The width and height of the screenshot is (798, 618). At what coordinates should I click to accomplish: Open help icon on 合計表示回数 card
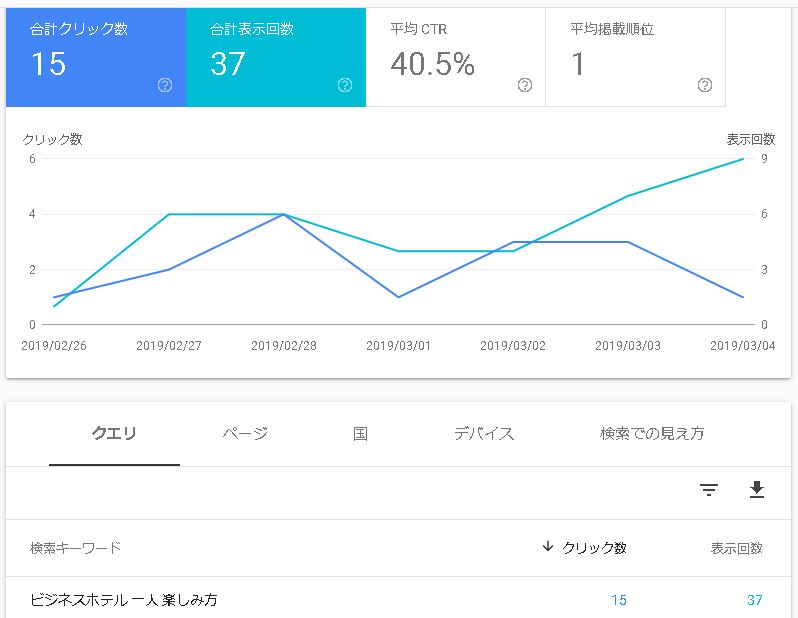point(345,85)
